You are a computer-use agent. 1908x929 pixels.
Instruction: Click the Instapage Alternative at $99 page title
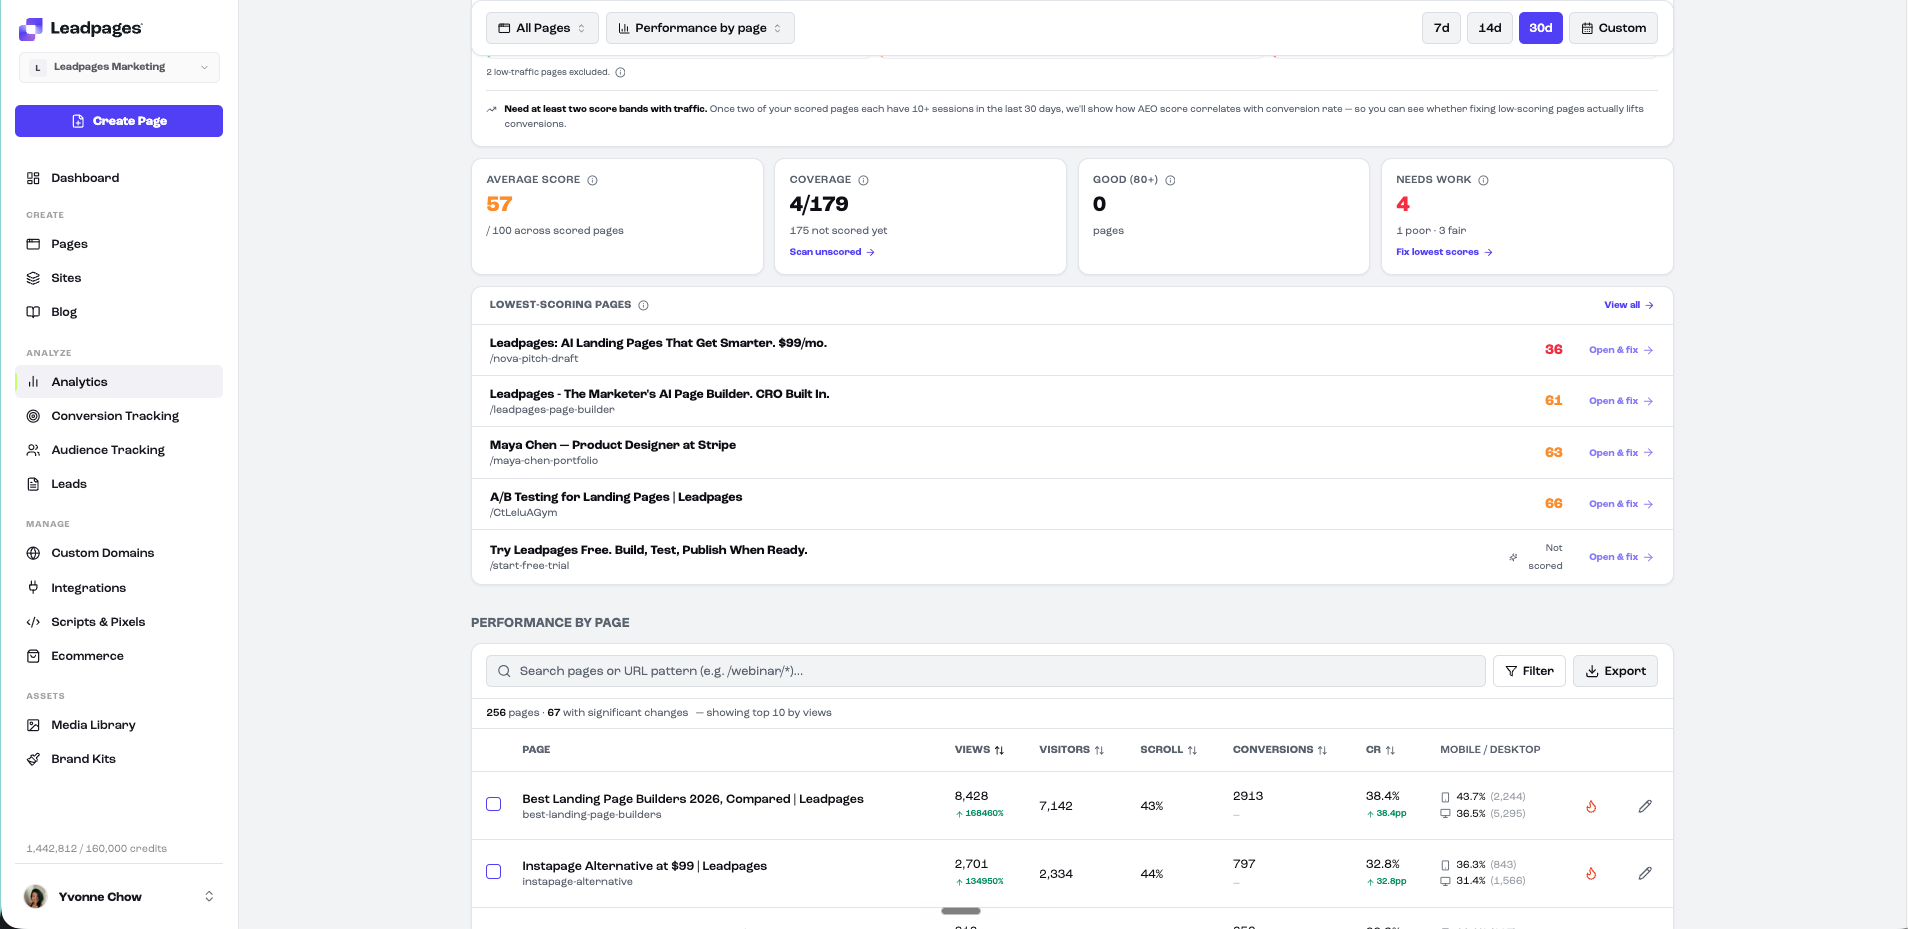(644, 866)
